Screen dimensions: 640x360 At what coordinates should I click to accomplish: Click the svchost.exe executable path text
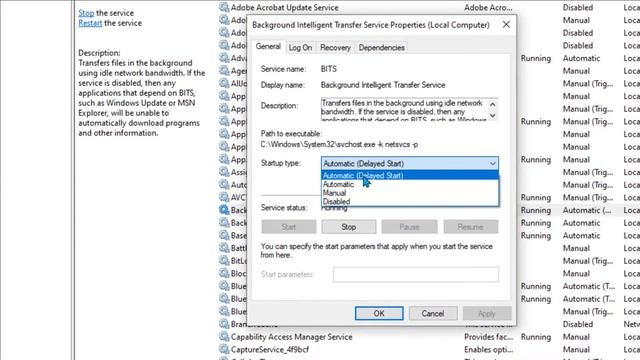pyautogui.click(x=339, y=144)
